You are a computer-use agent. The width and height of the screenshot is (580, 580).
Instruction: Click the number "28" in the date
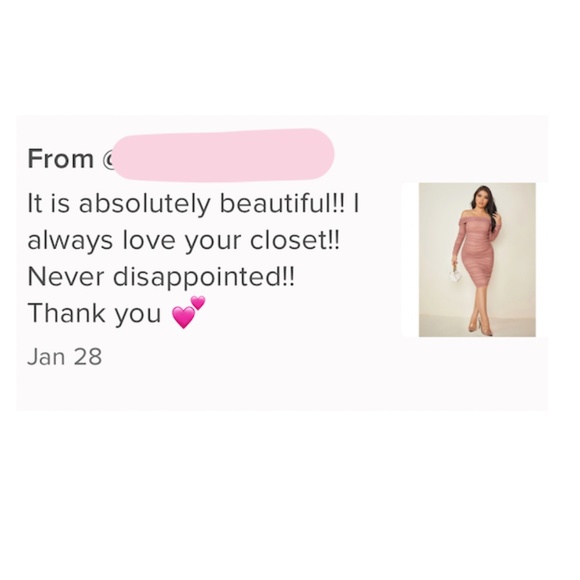point(87,357)
